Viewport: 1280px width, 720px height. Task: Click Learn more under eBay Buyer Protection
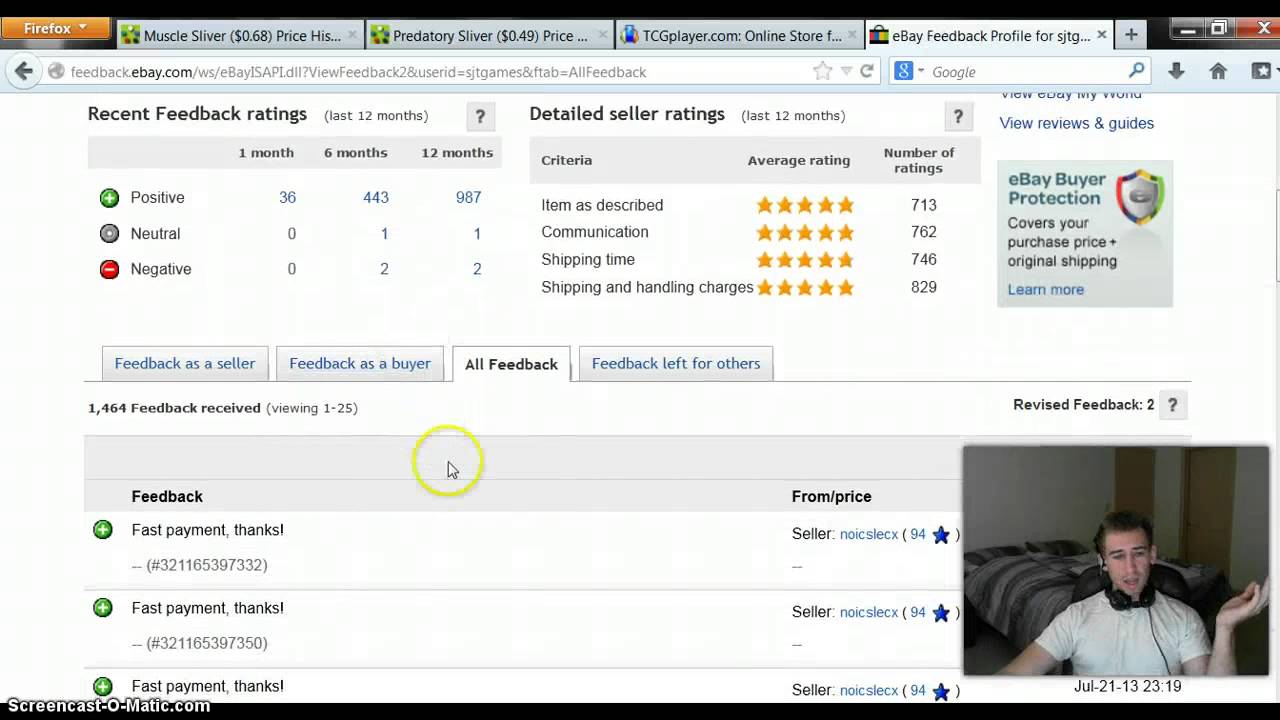pyautogui.click(x=1045, y=289)
